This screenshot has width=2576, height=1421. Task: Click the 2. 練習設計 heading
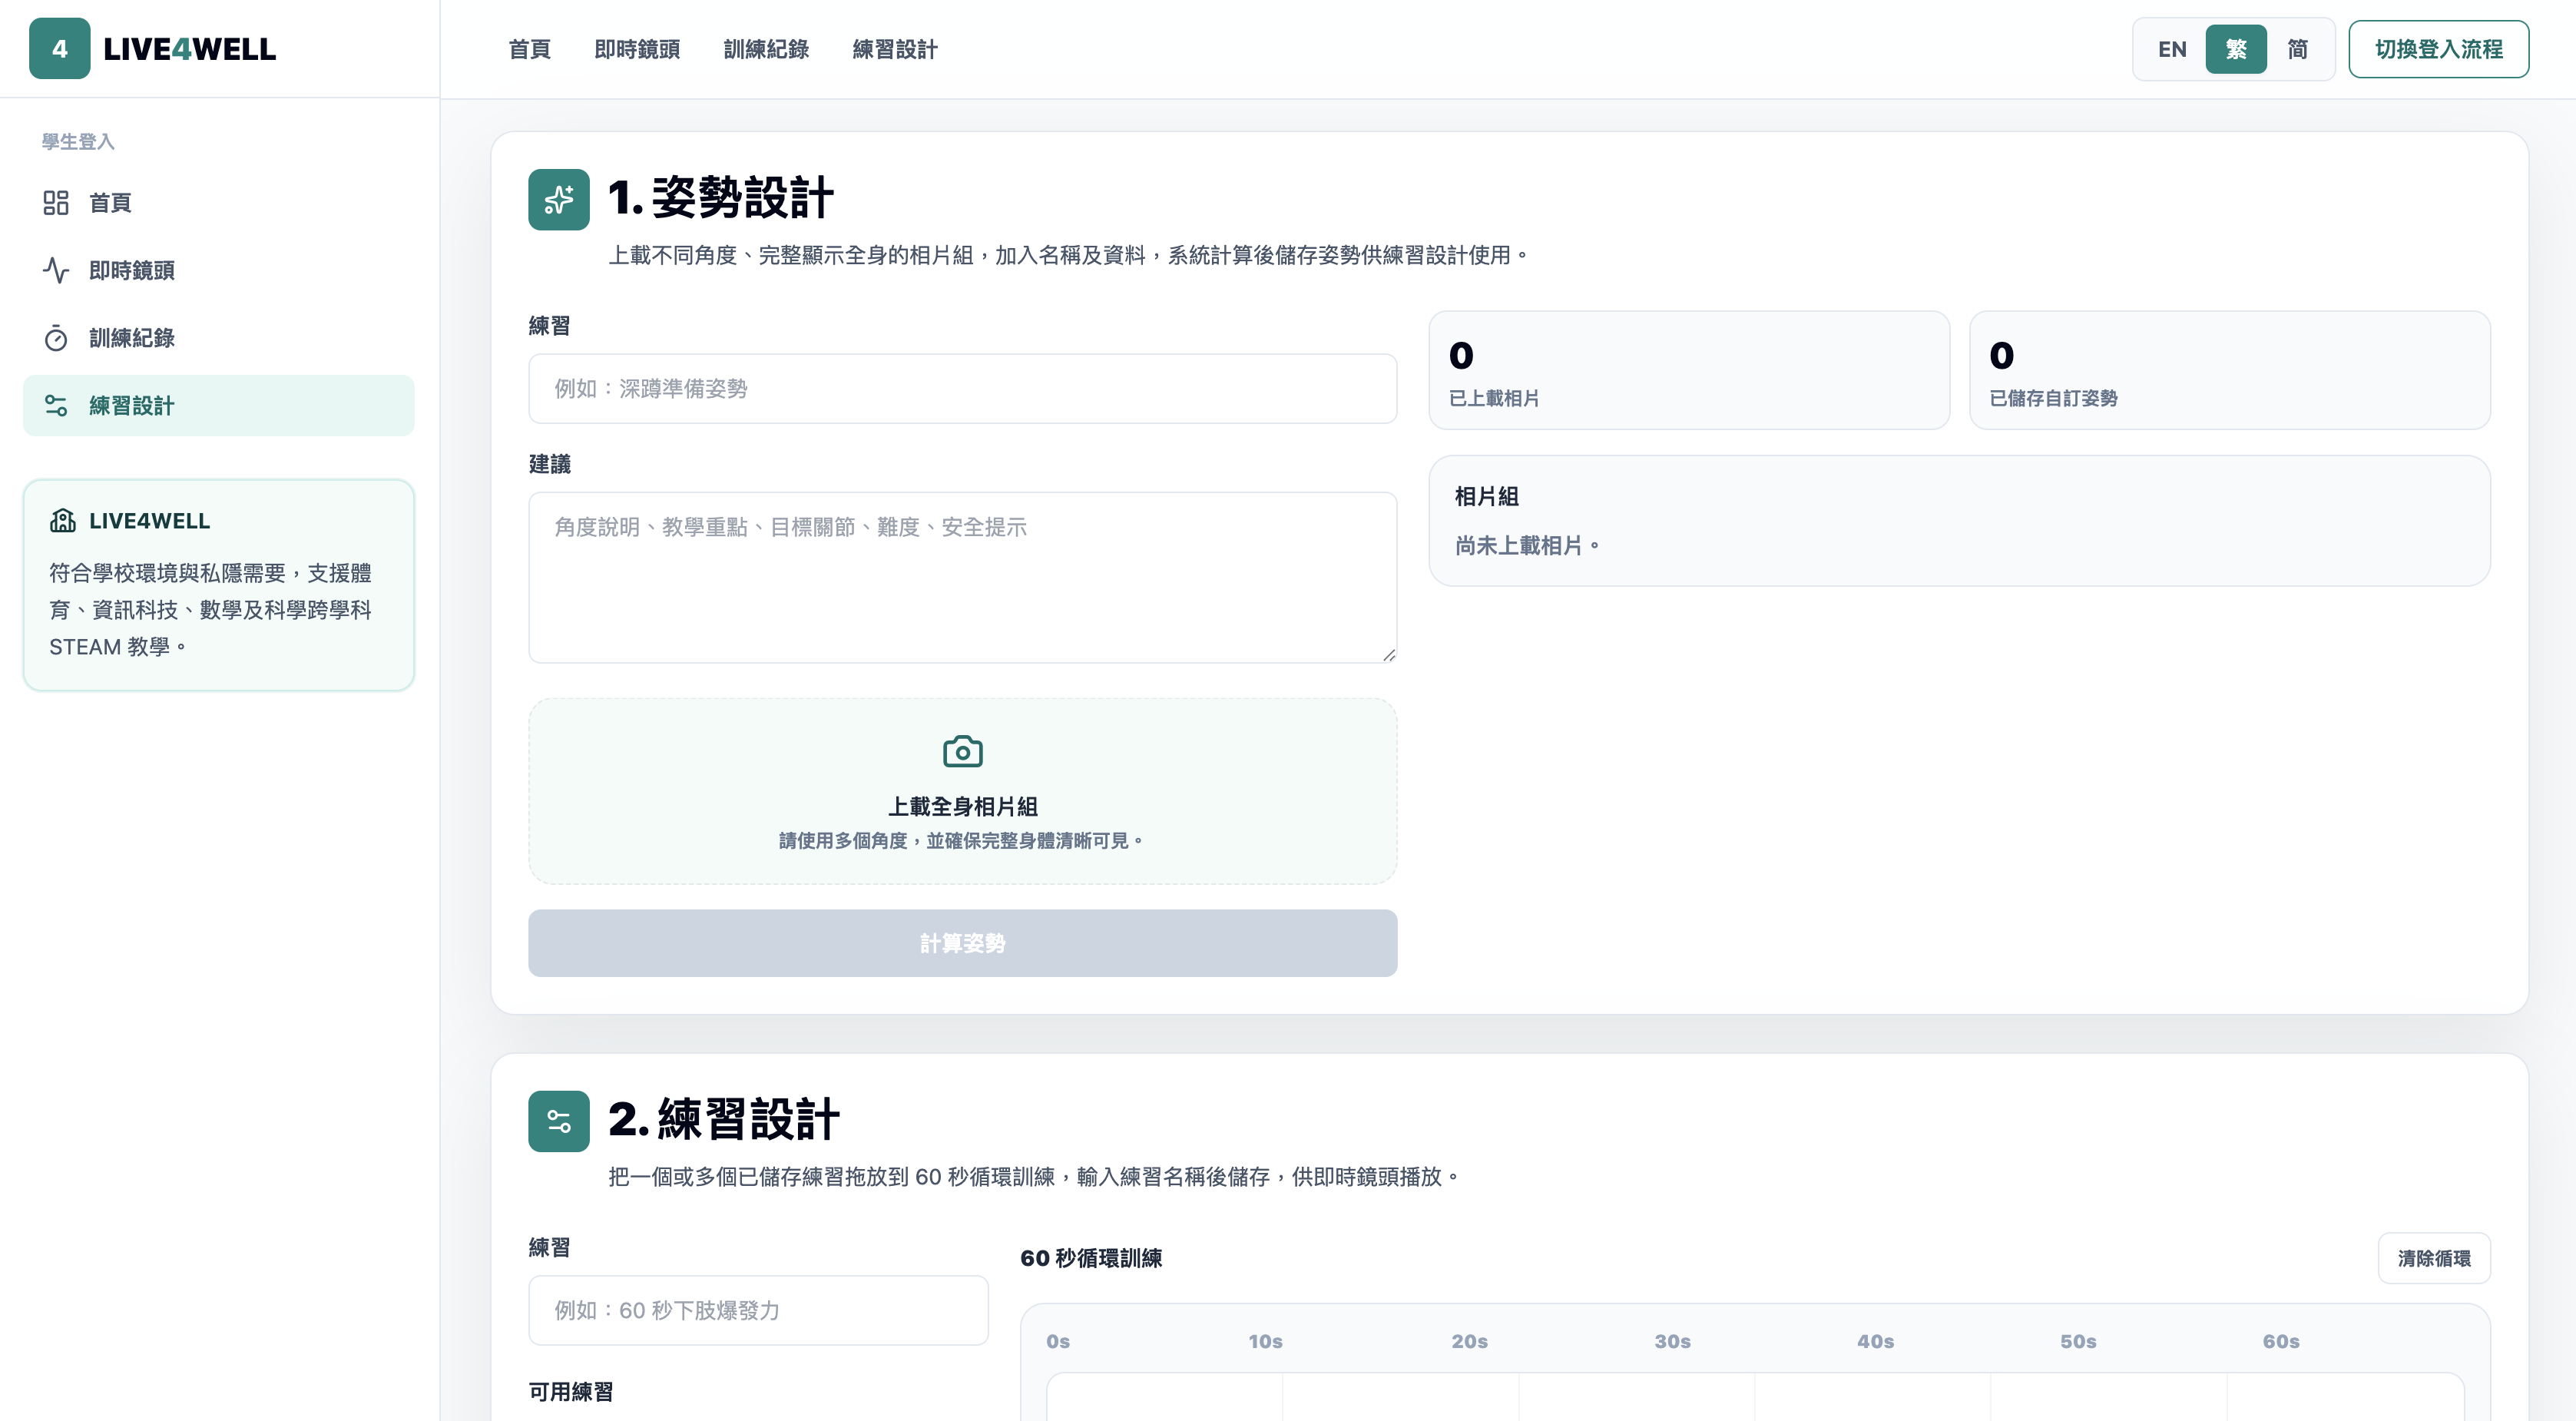pos(723,1119)
